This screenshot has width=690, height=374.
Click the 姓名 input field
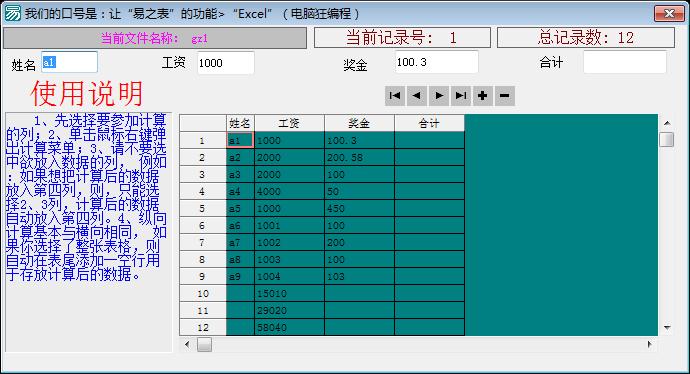click(x=70, y=62)
